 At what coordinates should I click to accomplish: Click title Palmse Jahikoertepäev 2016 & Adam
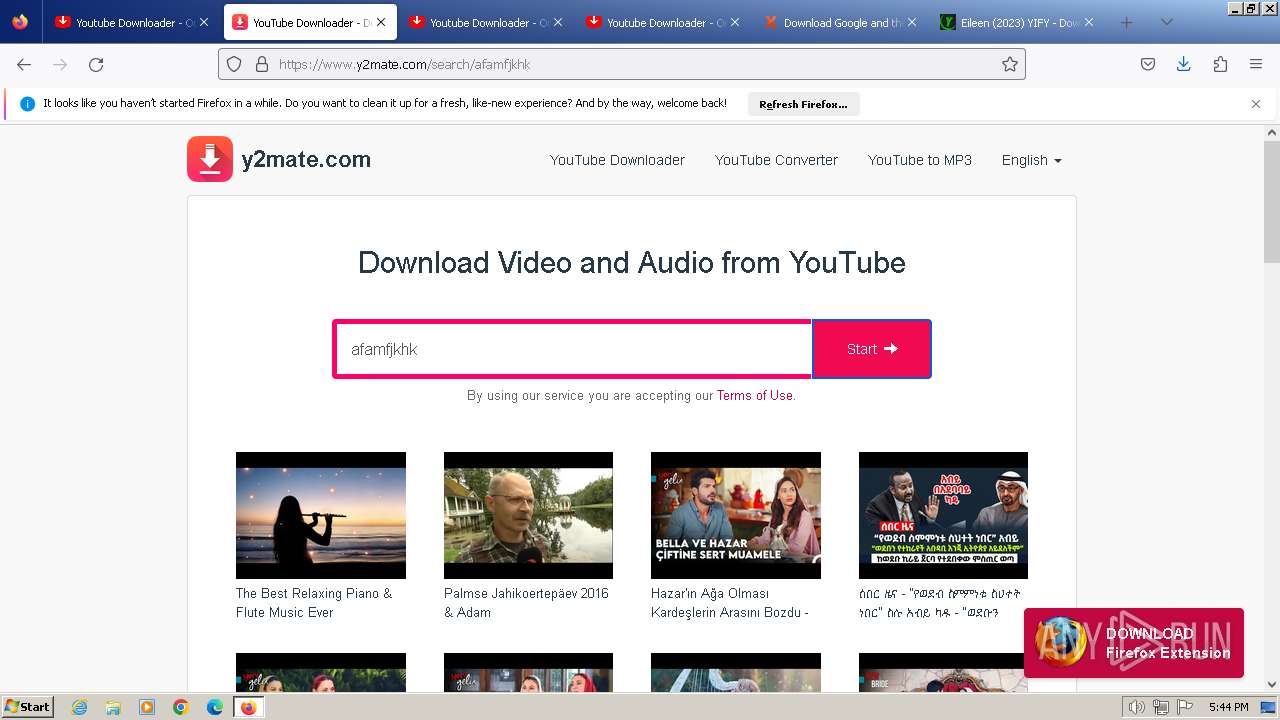tap(526, 603)
